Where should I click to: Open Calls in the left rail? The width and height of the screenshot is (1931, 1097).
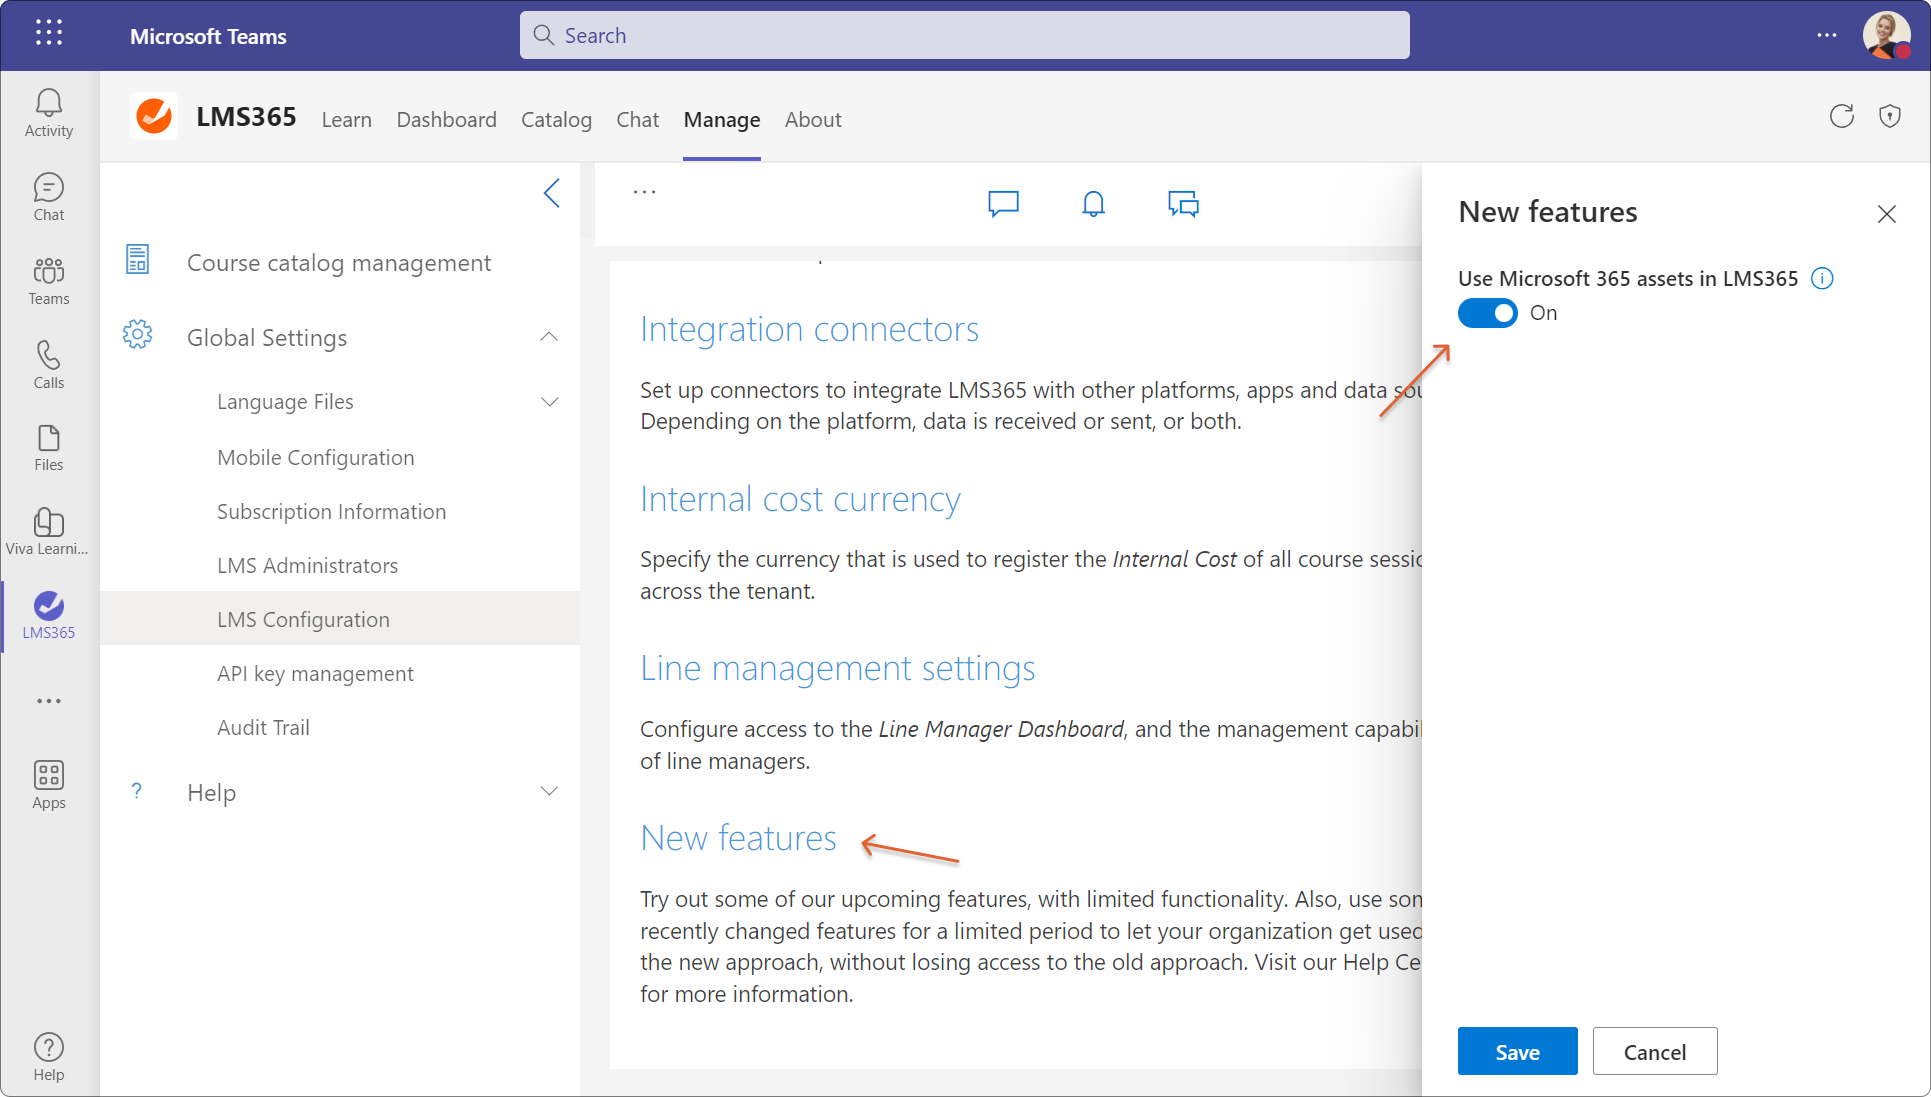(49, 365)
